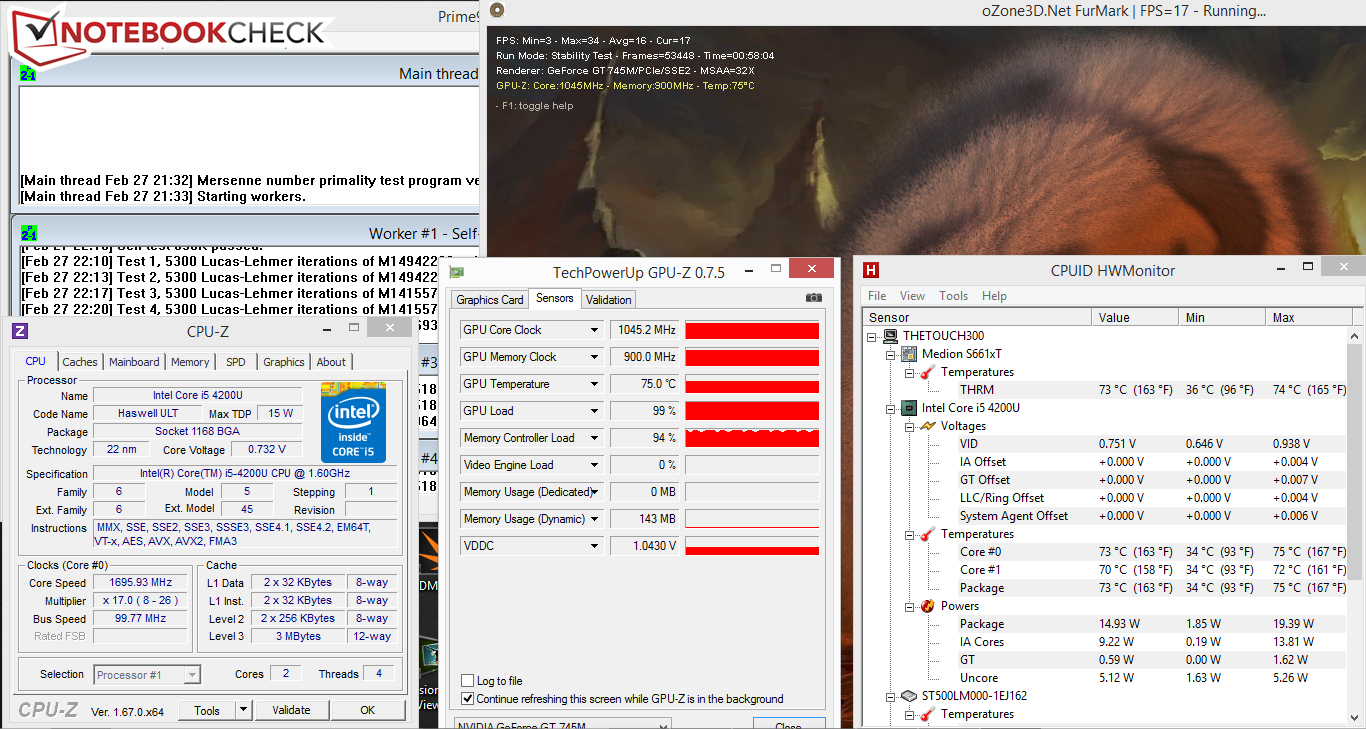Viewport: 1366px width, 729px height.
Task: Open the GPU Core Clock sensor dropdown
Action: pos(595,330)
